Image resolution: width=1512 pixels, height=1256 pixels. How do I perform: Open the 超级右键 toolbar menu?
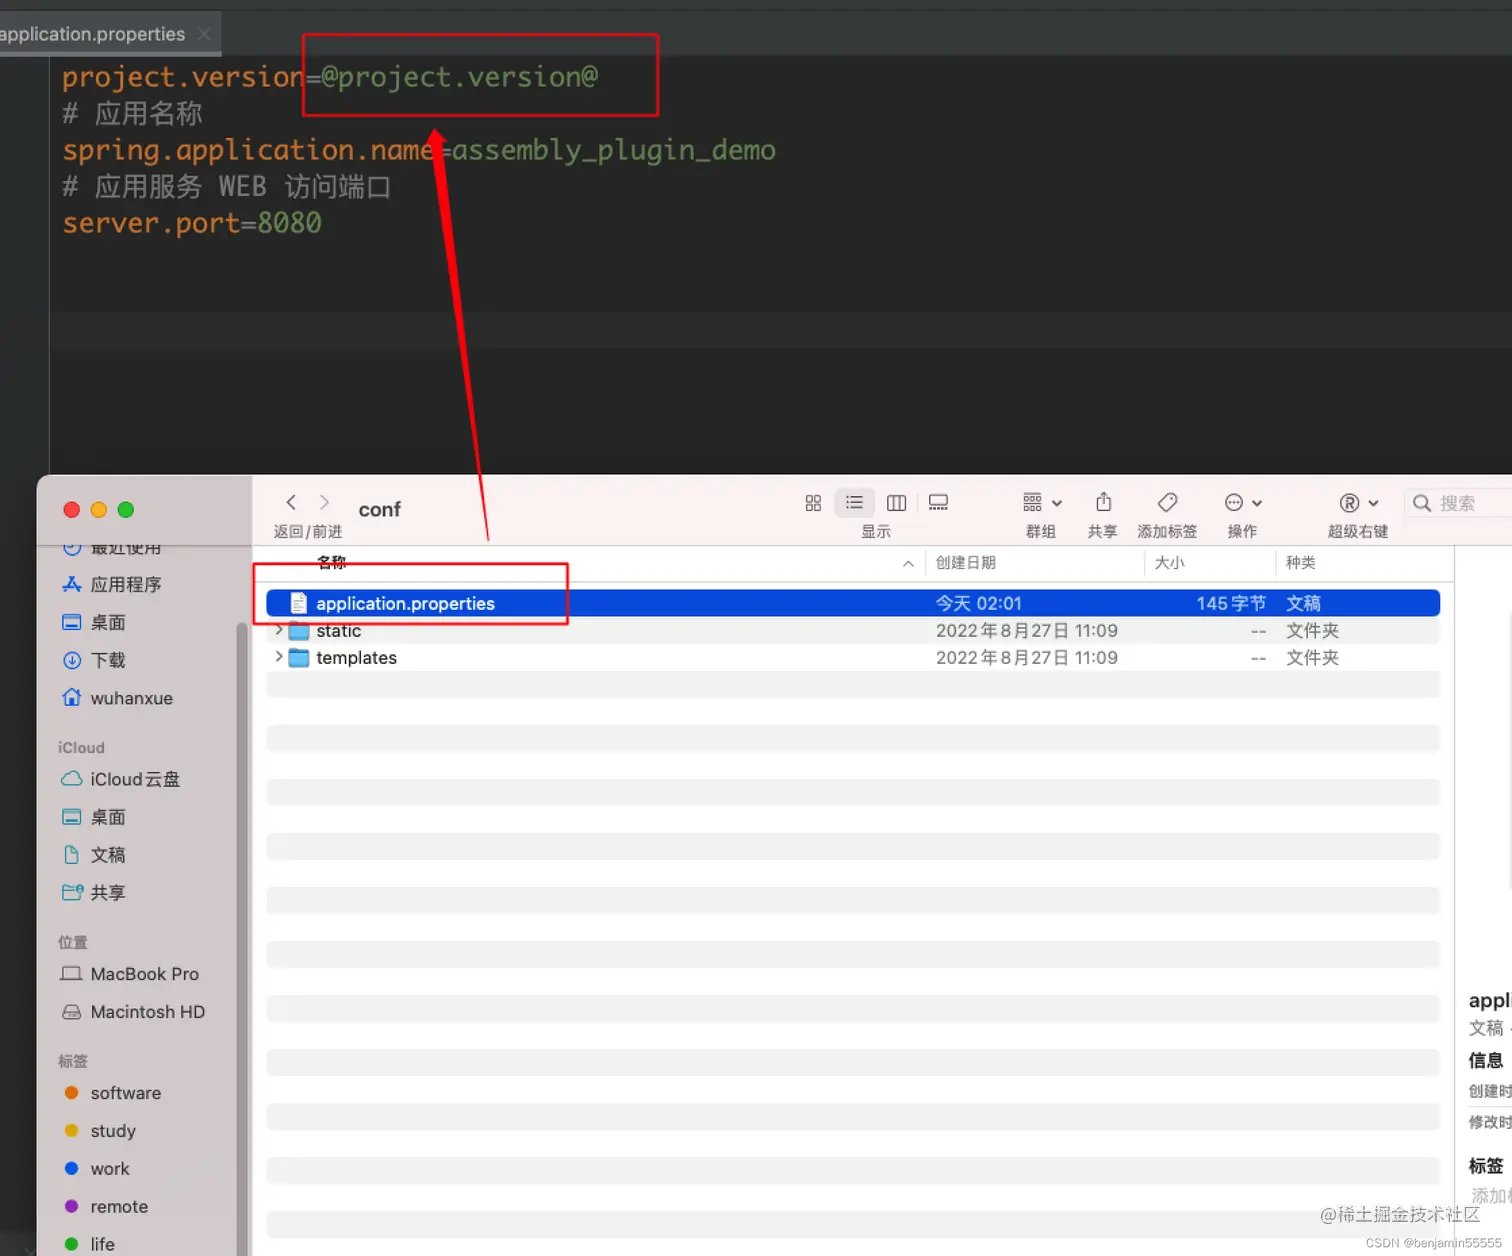1359,503
